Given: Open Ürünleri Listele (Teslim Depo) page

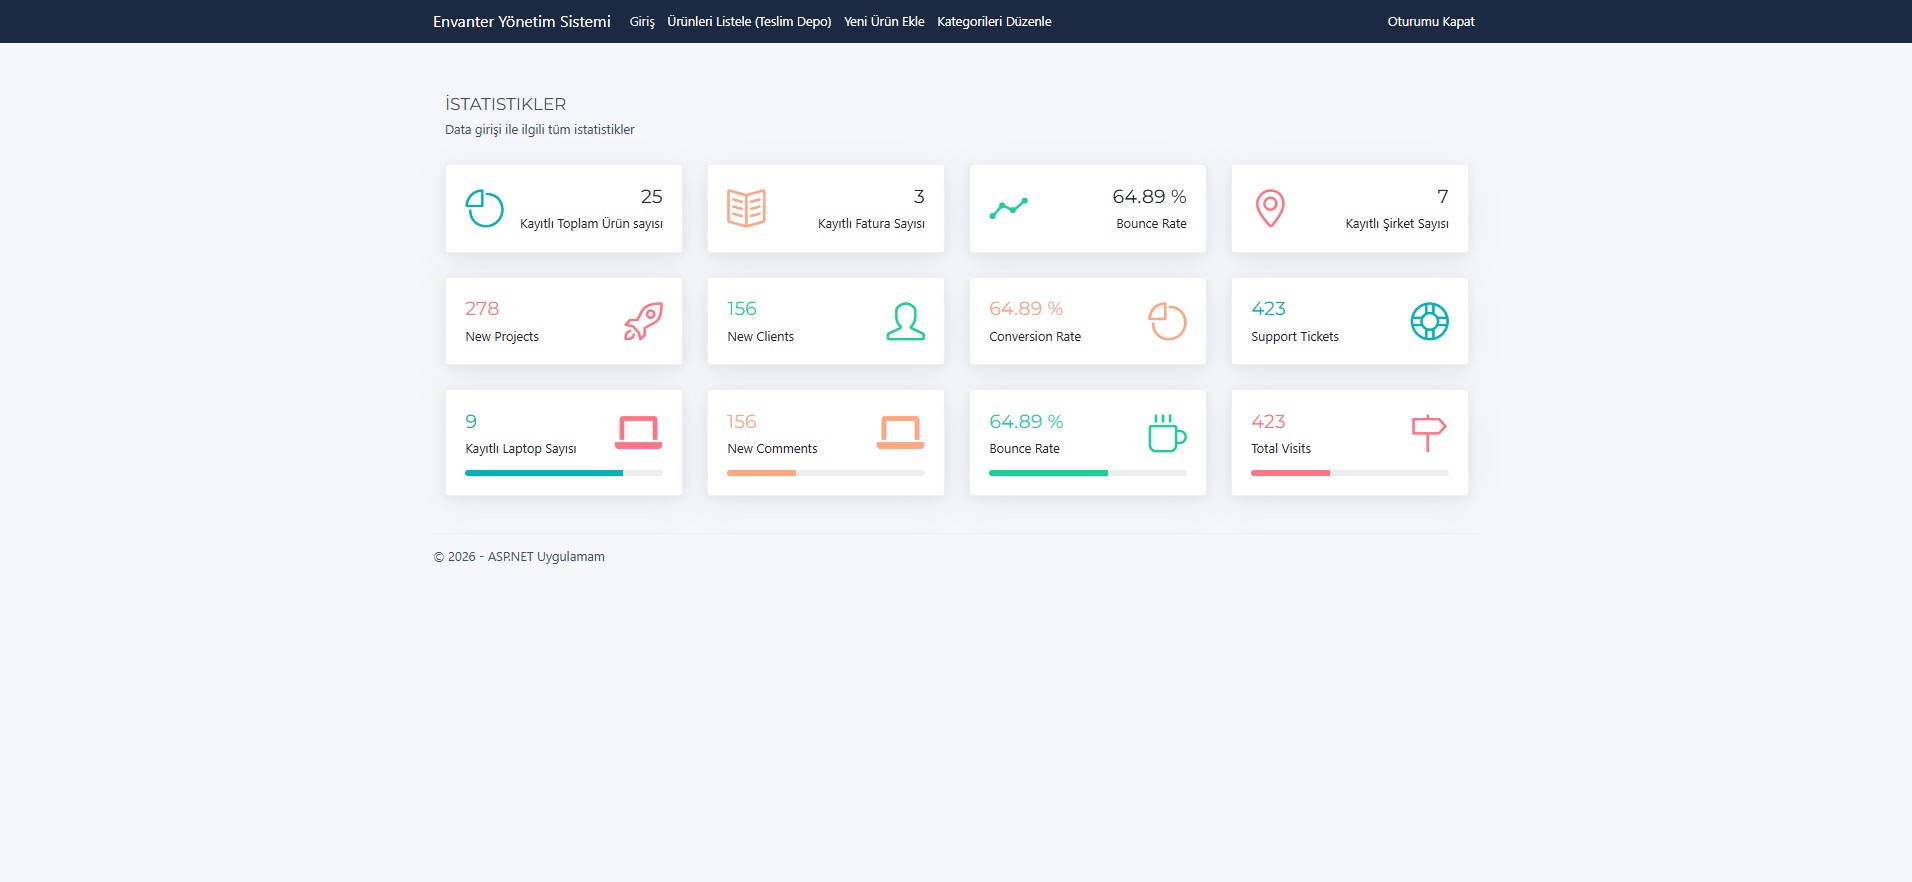Looking at the screenshot, I should [x=749, y=21].
